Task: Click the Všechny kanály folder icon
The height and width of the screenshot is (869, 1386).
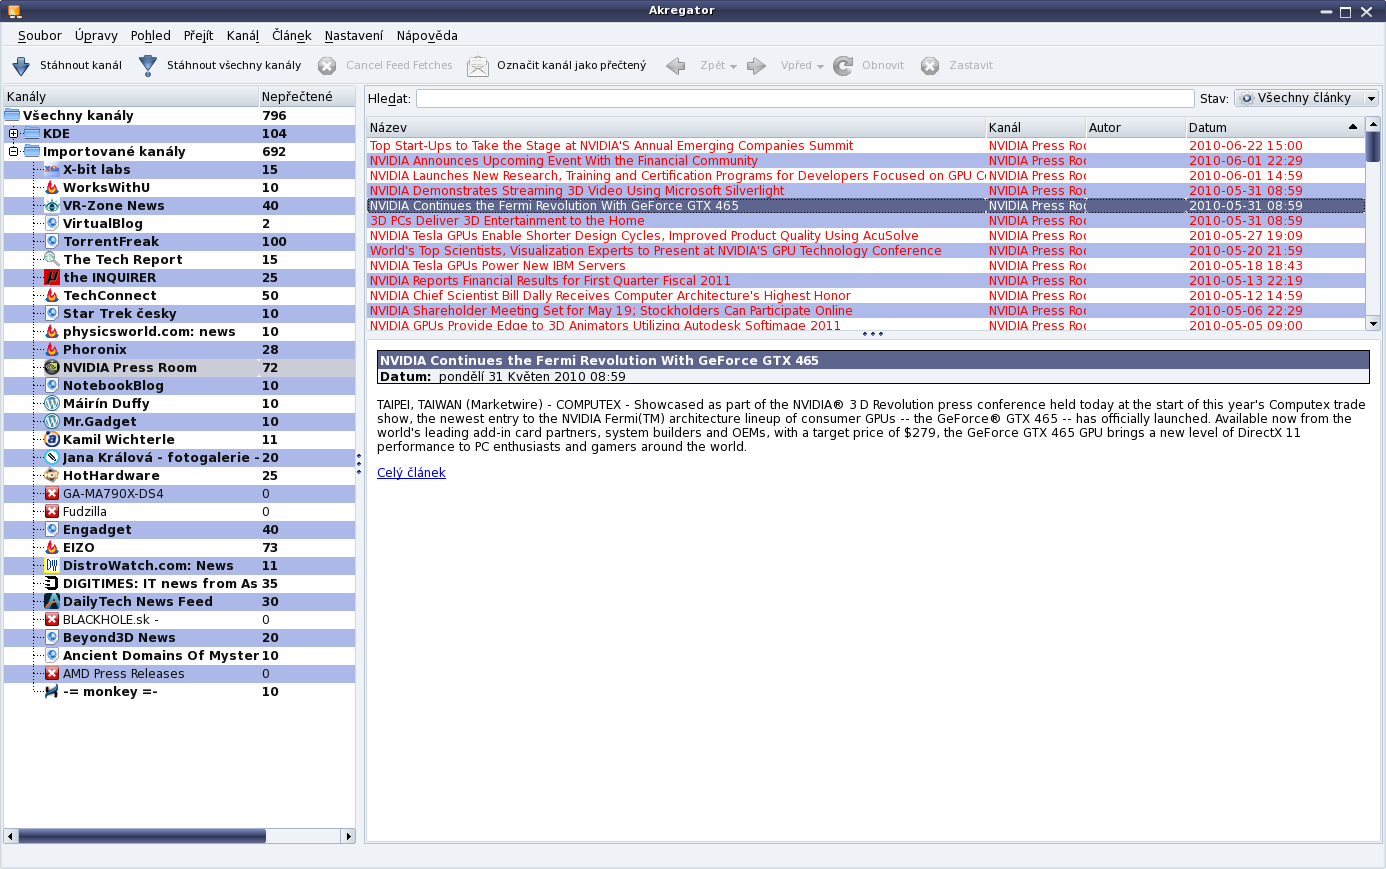Action: pos(12,116)
